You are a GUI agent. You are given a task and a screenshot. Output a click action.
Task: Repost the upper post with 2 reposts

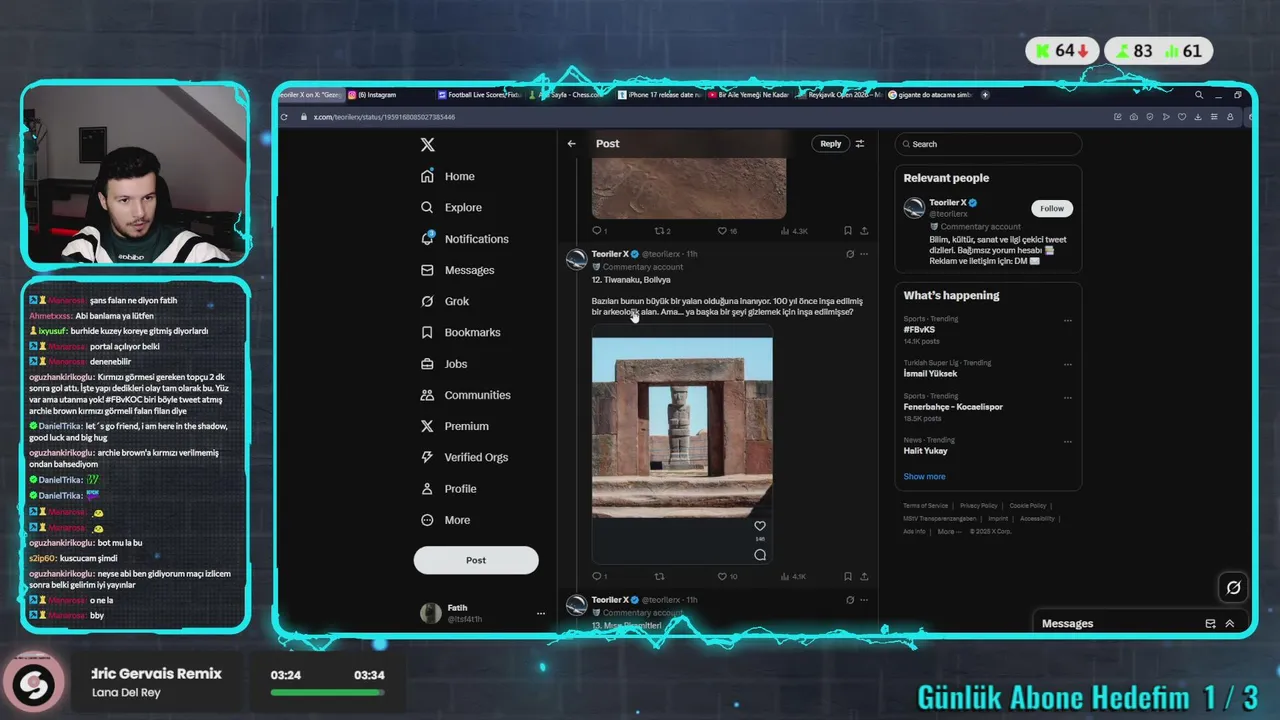point(661,231)
